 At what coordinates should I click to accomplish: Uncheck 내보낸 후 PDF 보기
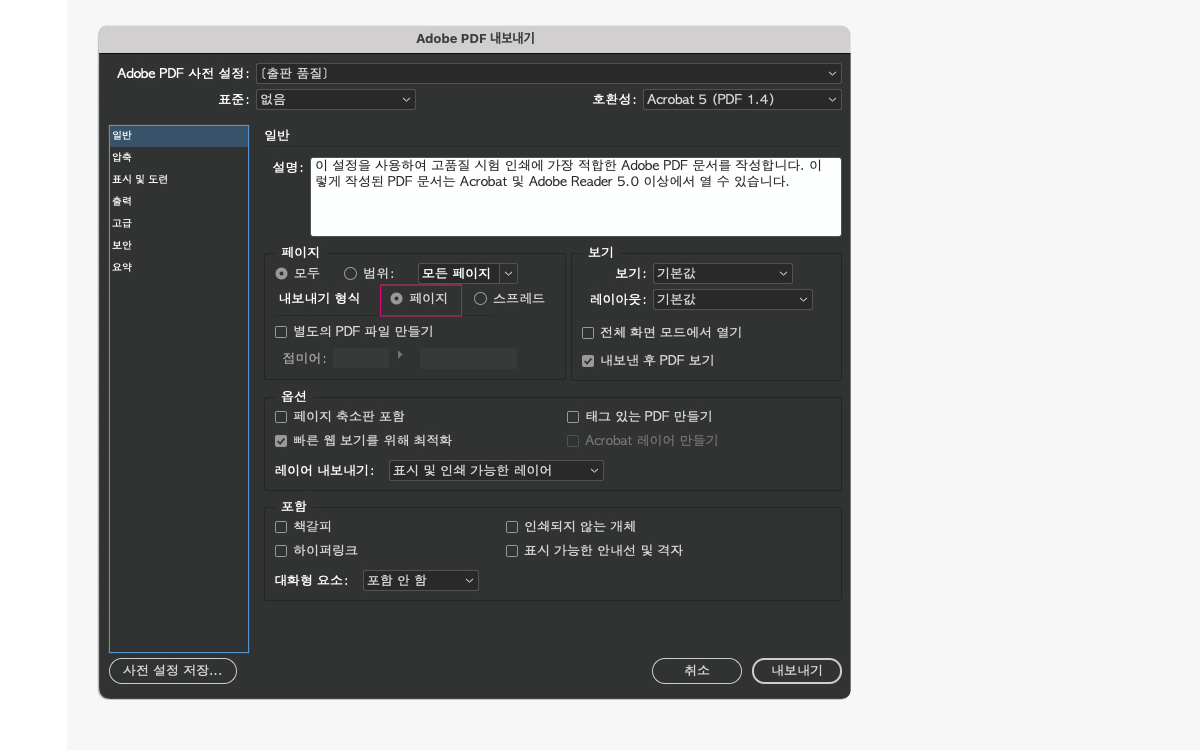(588, 361)
